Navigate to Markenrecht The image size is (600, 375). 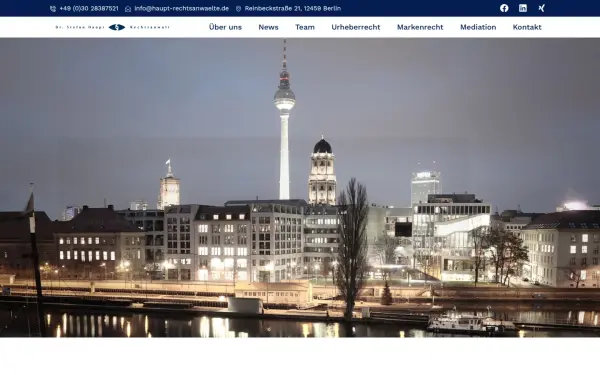tap(420, 27)
